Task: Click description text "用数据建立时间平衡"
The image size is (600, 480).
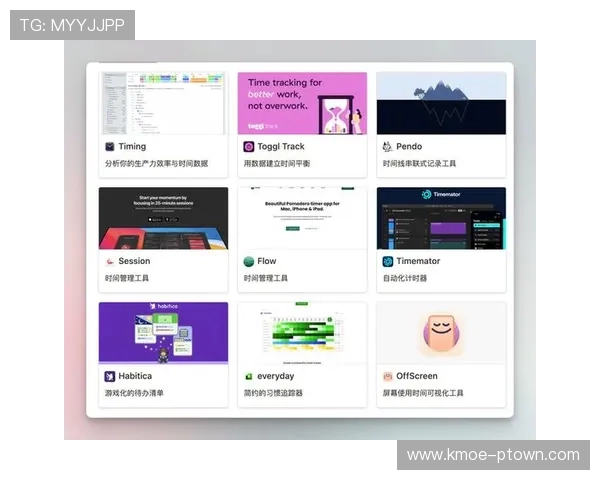Action: pos(277,163)
